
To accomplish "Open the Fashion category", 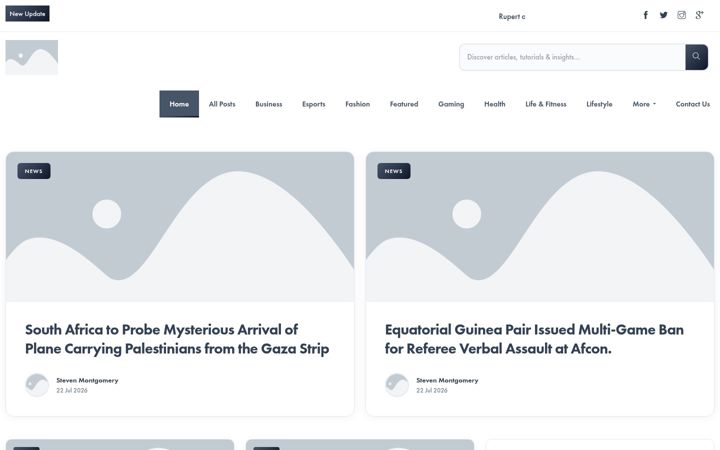I will click(x=358, y=104).
